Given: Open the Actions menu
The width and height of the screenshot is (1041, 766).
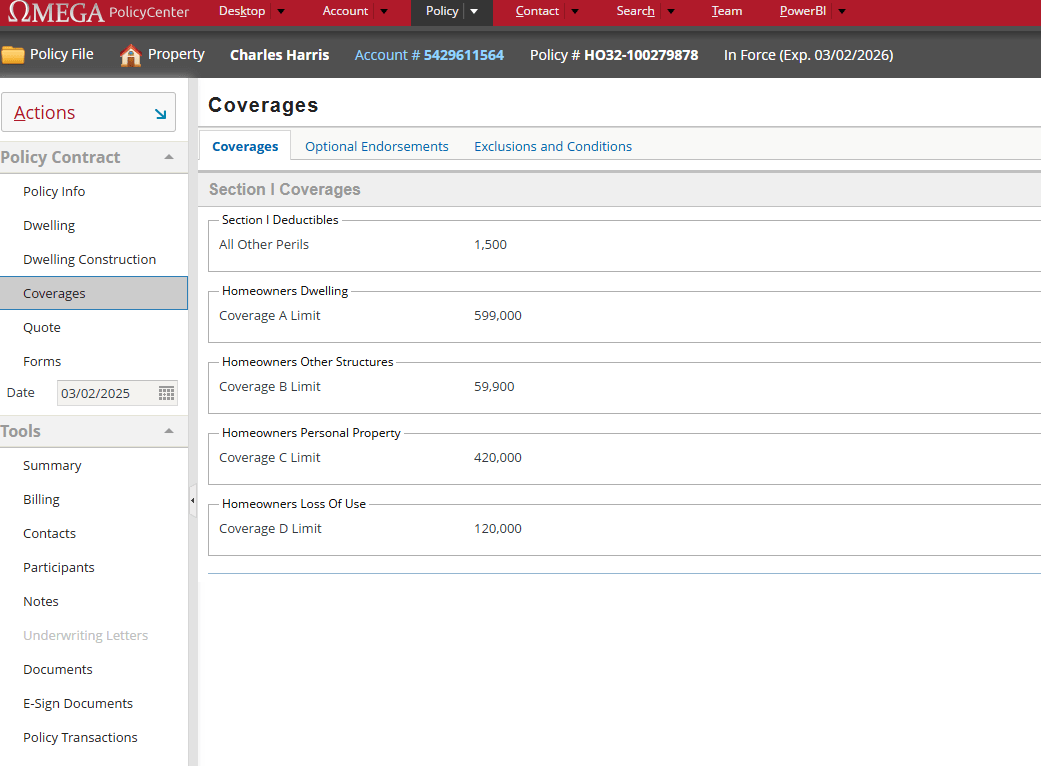Looking at the screenshot, I should coord(88,112).
